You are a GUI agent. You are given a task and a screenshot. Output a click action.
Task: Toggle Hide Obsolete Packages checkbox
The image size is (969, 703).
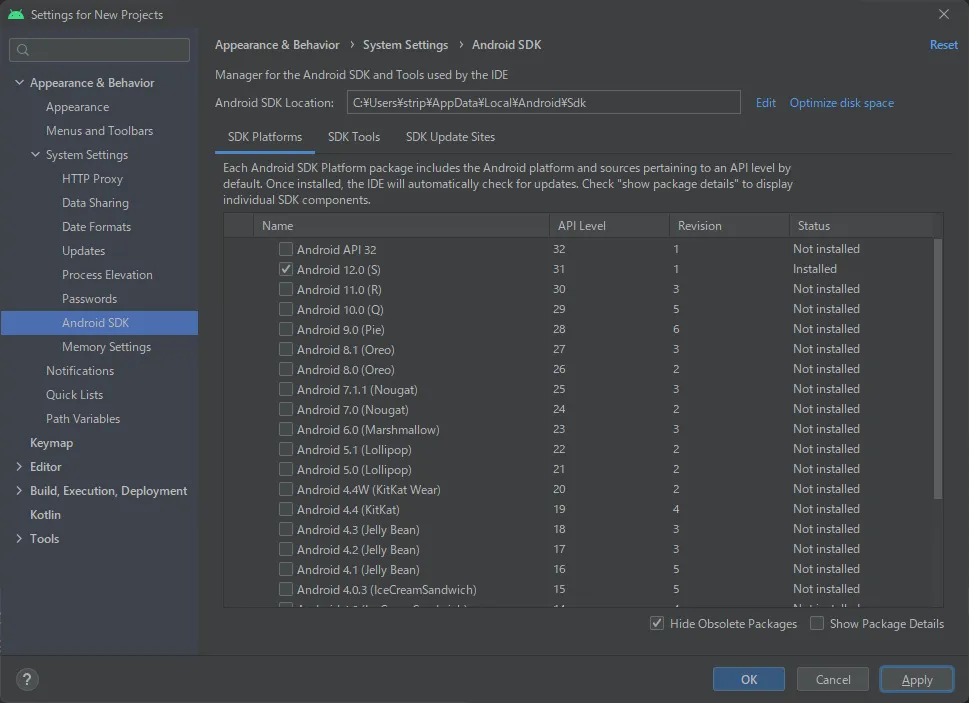click(x=657, y=623)
